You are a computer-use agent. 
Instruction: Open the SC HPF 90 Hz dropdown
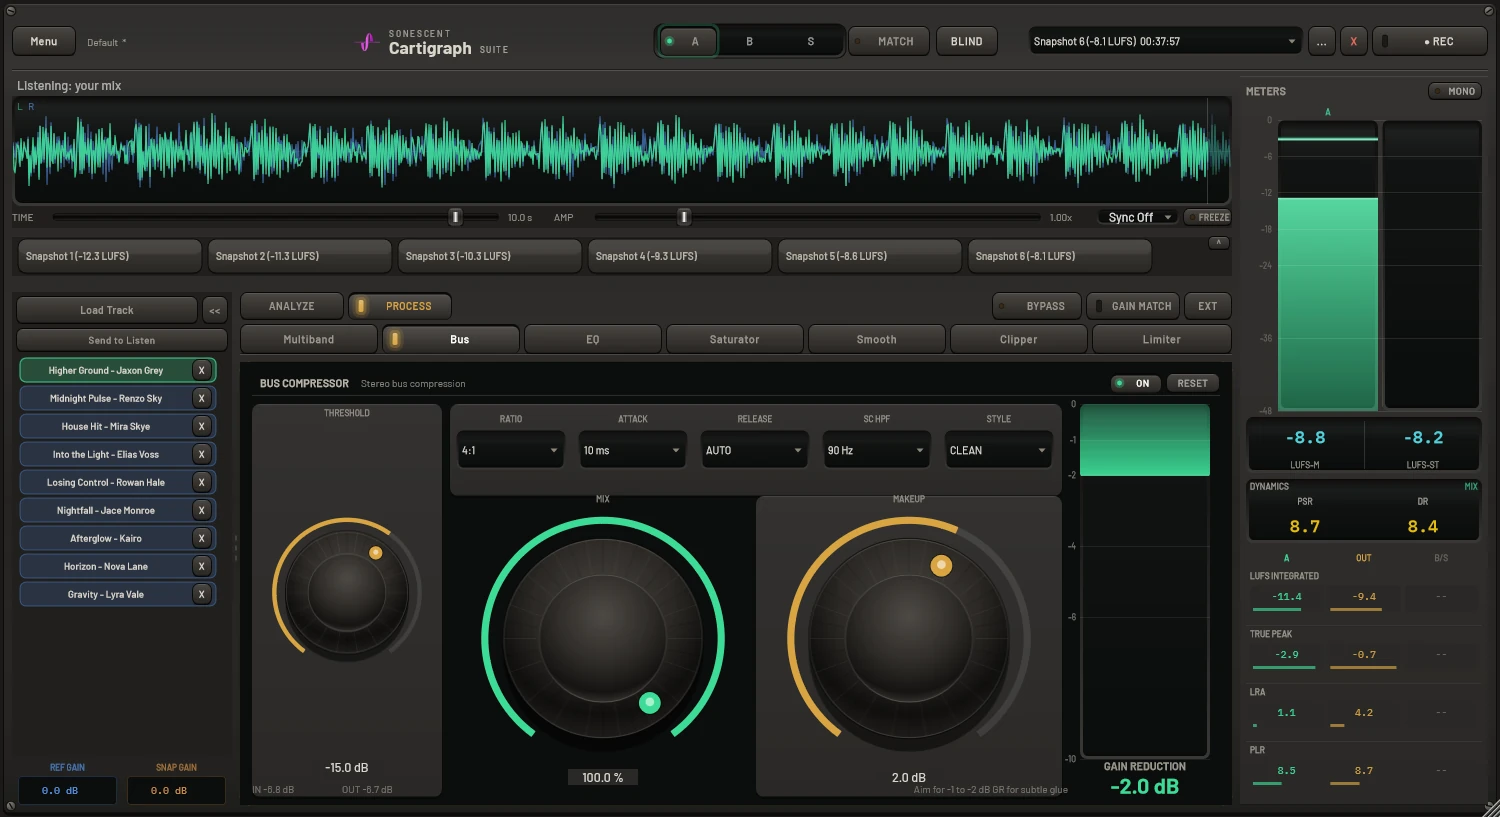point(876,450)
